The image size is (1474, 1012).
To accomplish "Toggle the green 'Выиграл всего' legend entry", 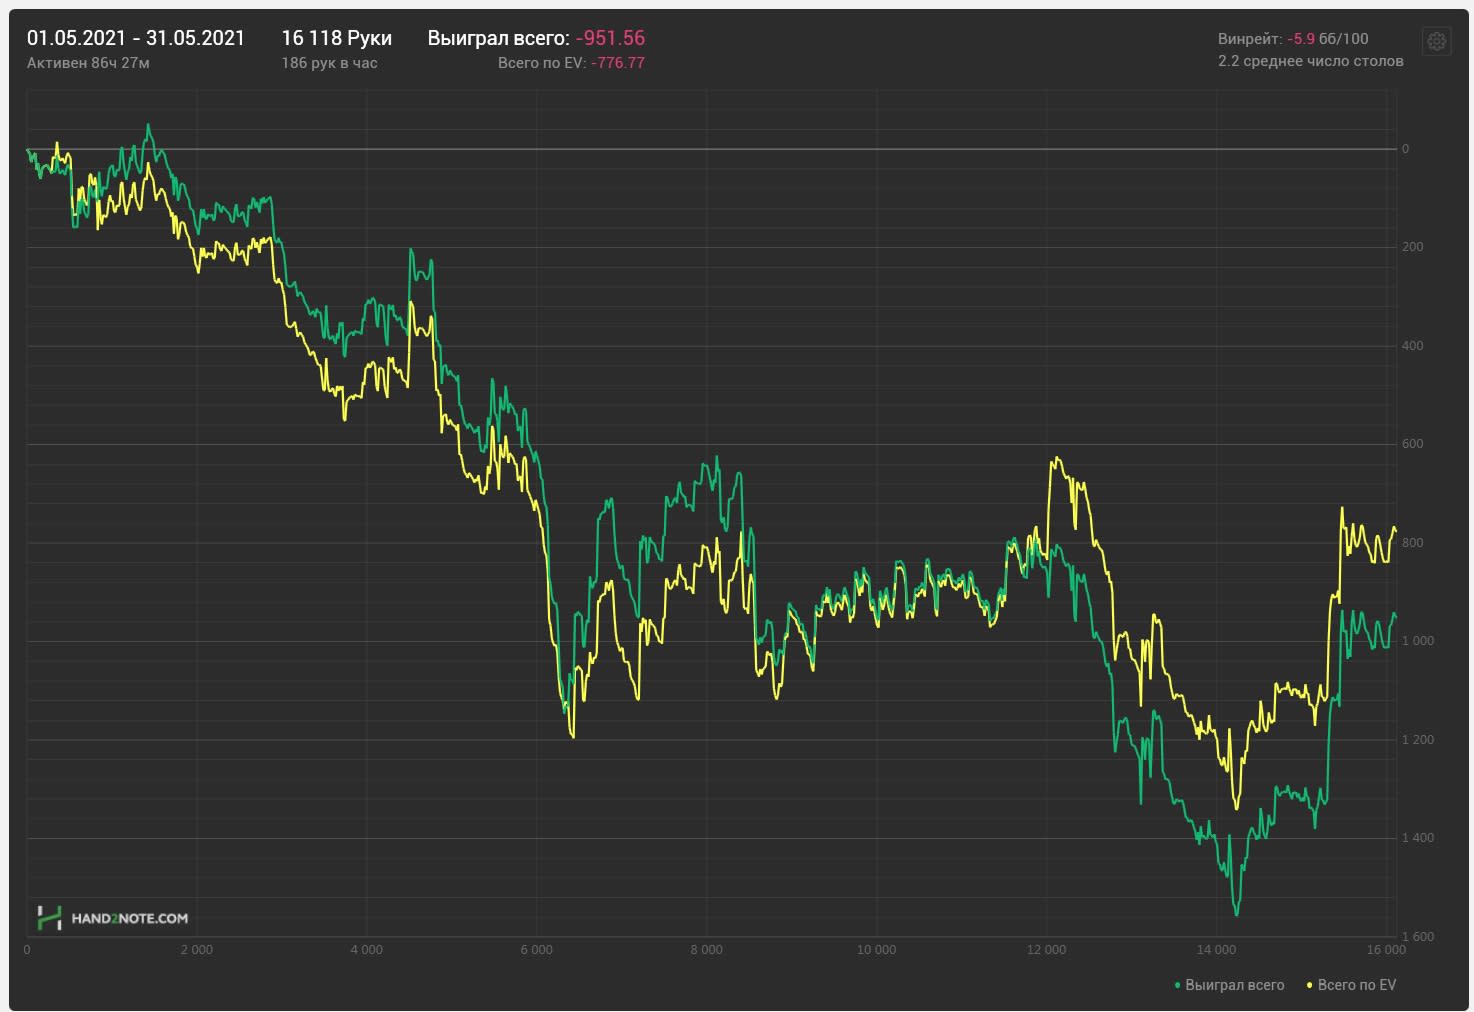I will click(x=1229, y=985).
